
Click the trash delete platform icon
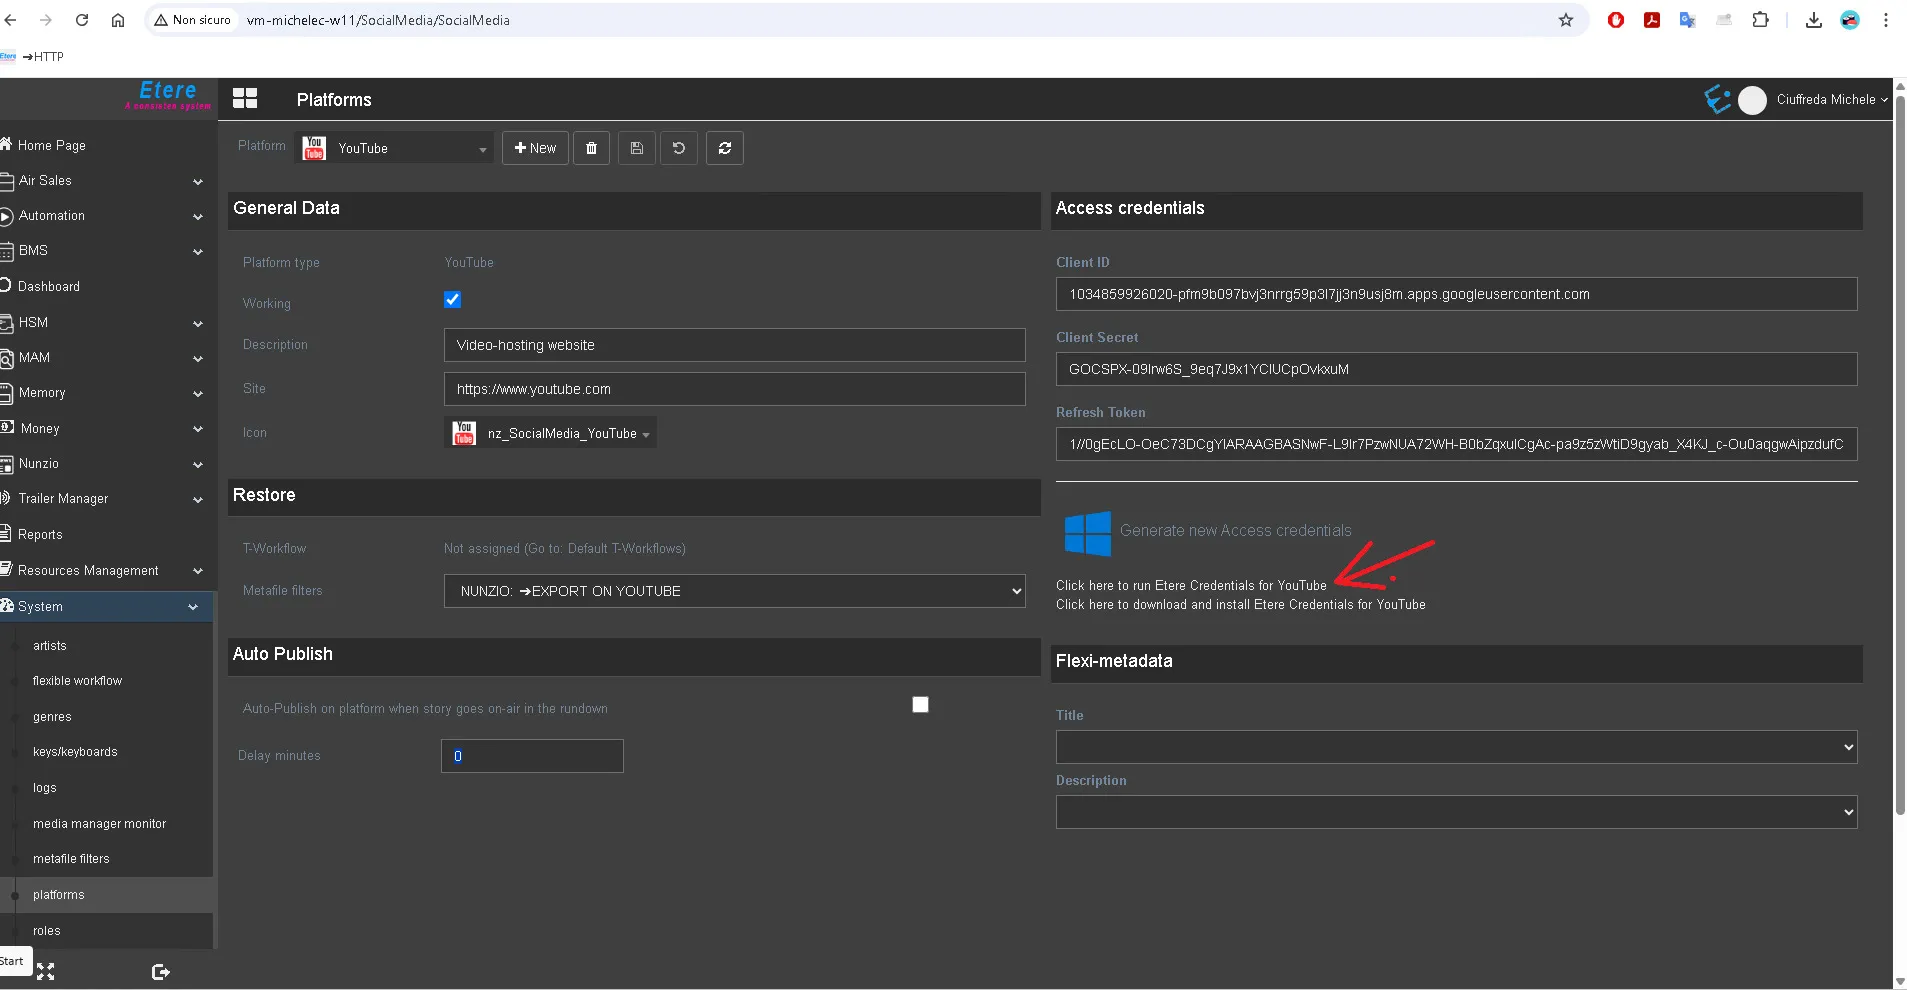(591, 148)
